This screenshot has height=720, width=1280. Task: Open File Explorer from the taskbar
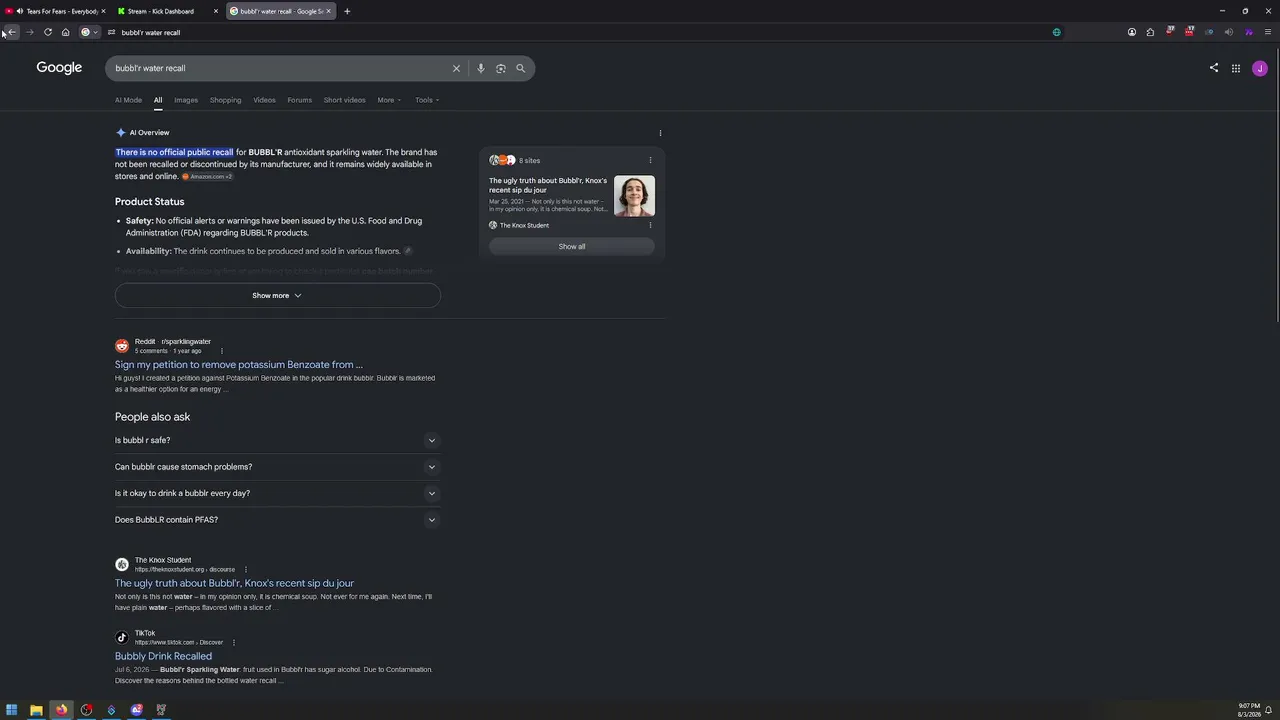[36, 710]
